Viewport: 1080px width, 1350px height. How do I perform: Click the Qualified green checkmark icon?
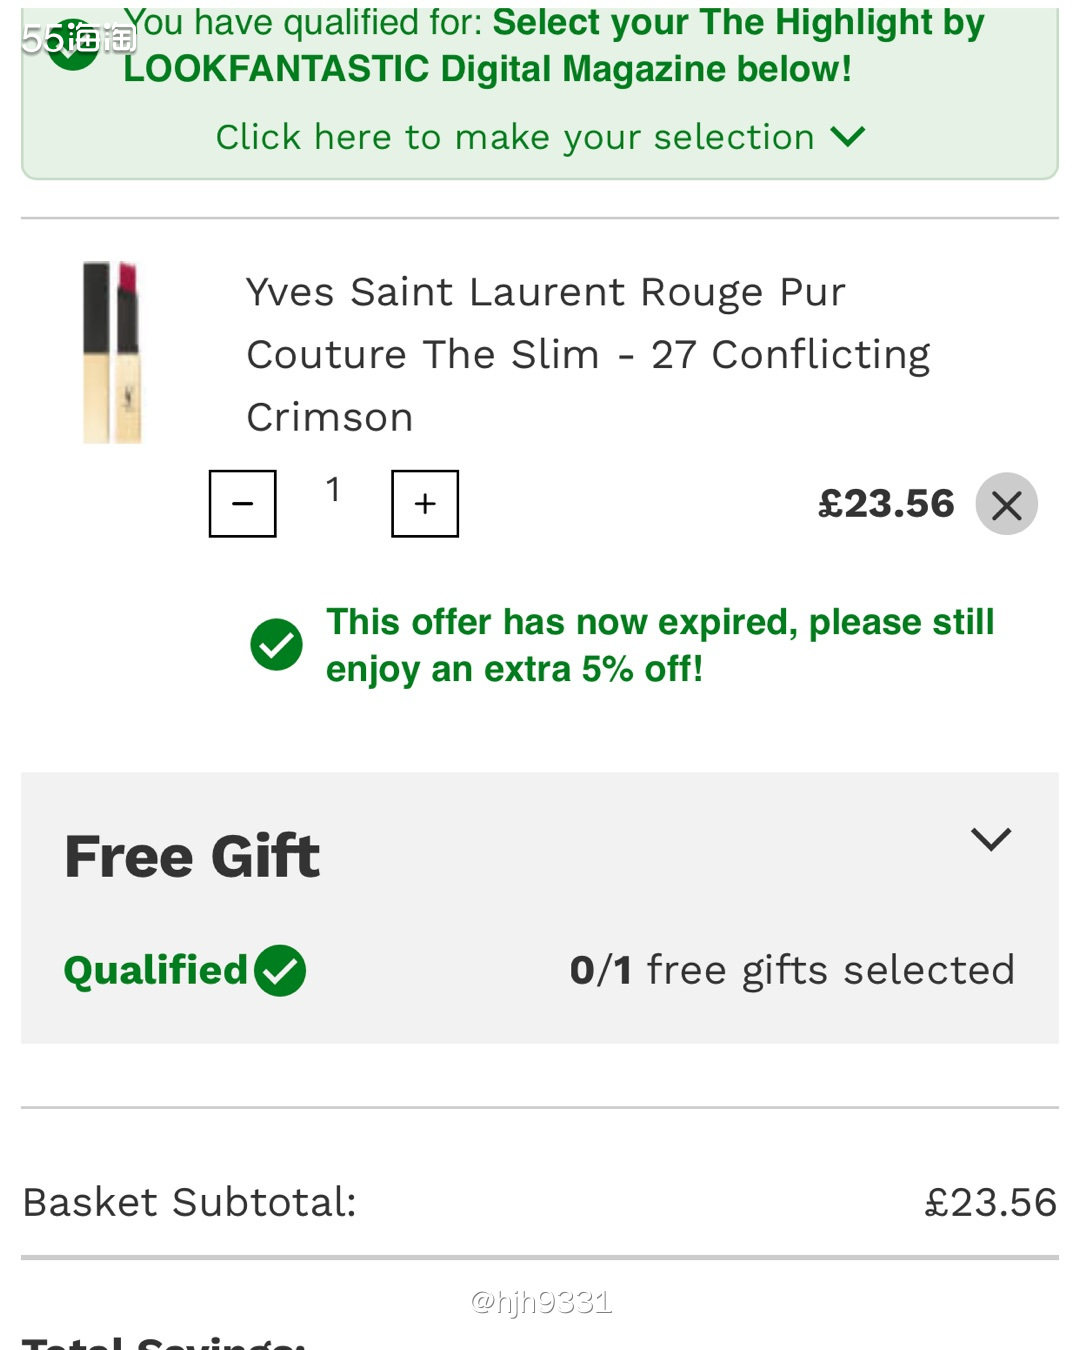pos(280,970)
